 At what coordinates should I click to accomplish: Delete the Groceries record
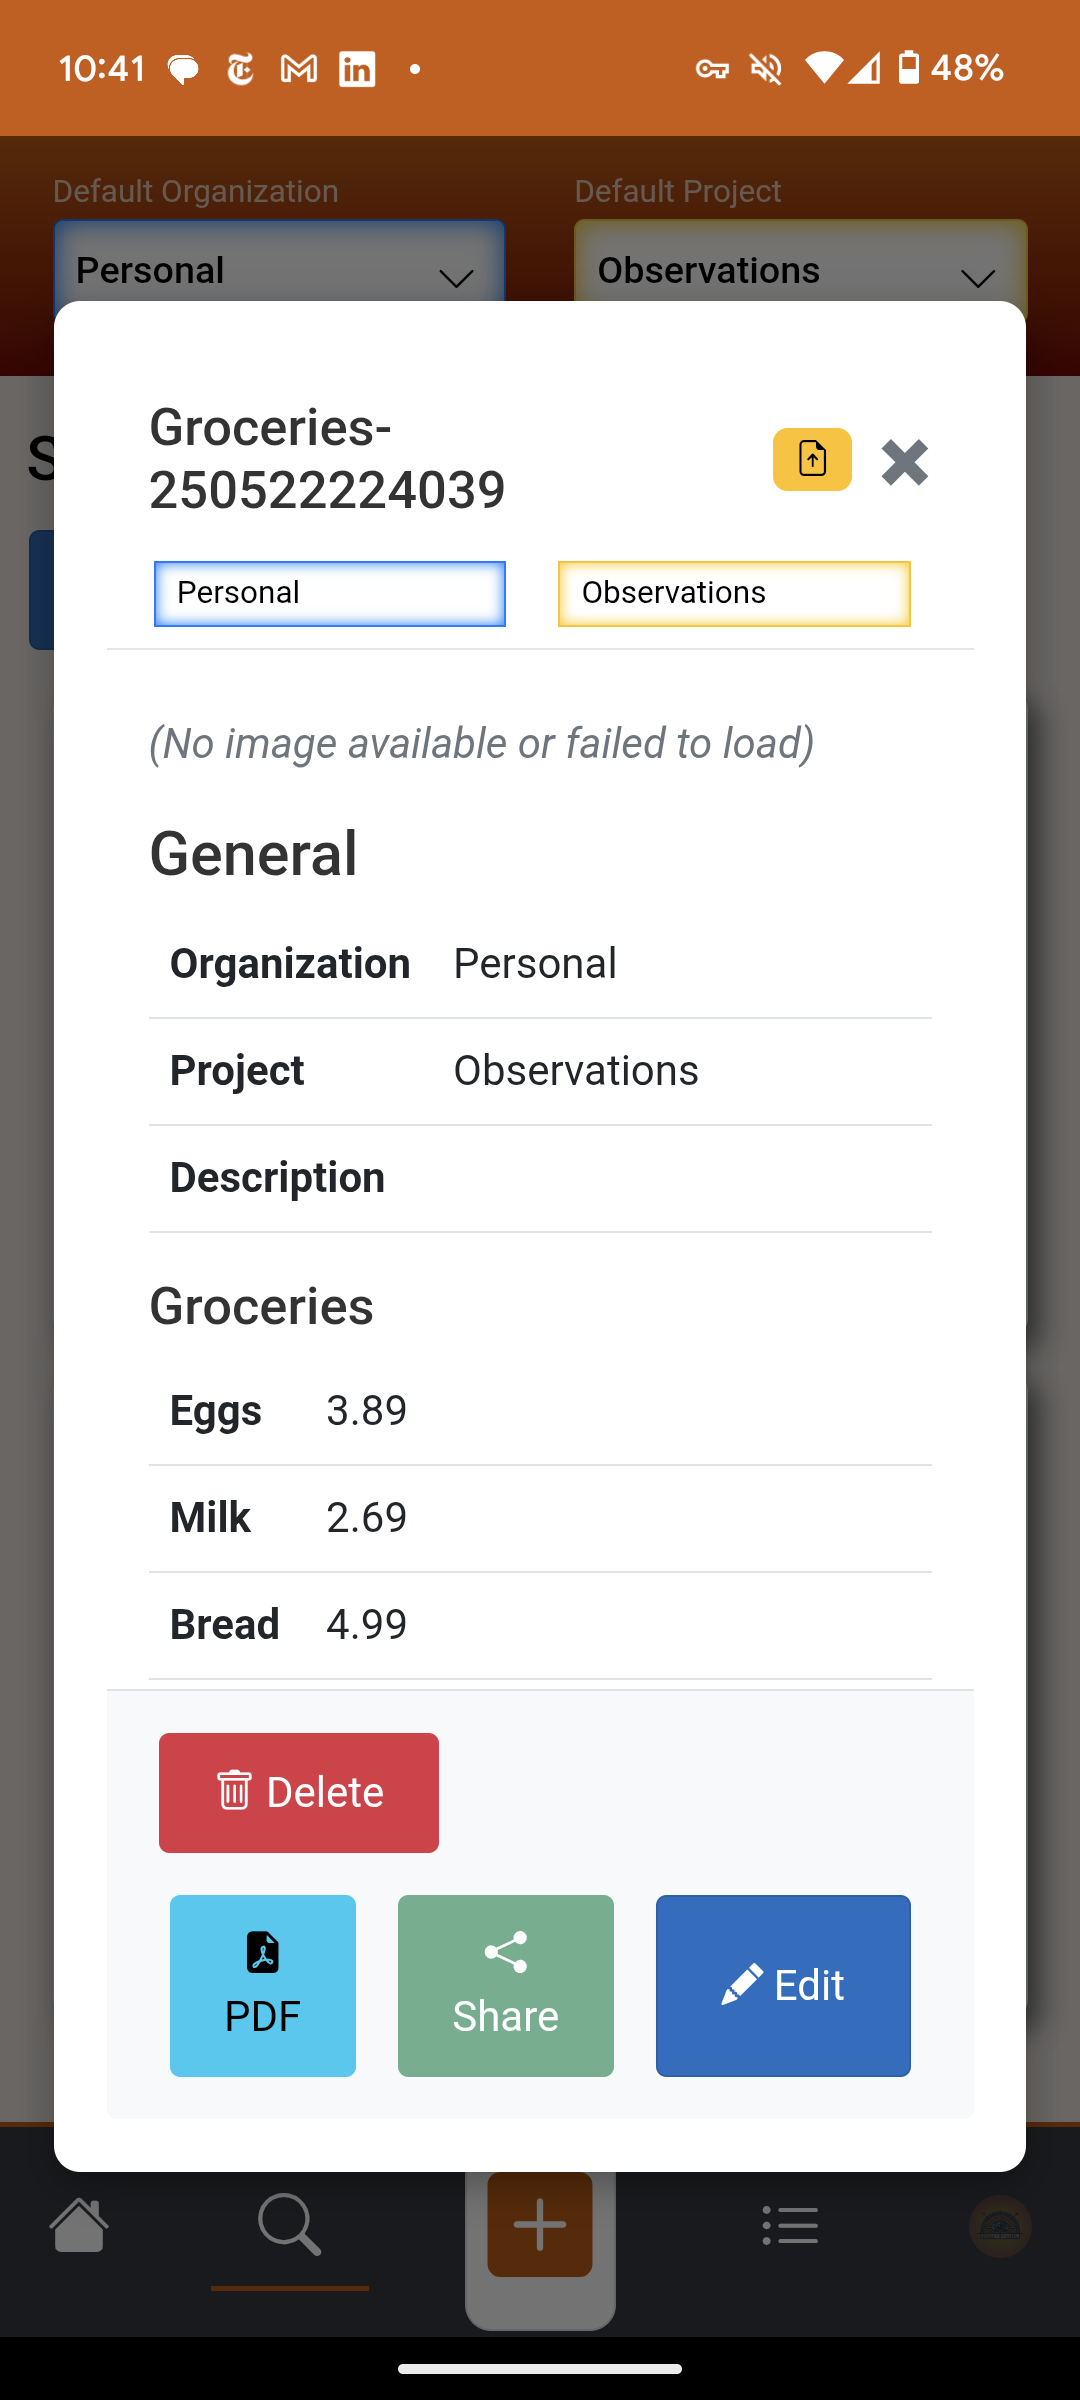(x=298, y=1792)
